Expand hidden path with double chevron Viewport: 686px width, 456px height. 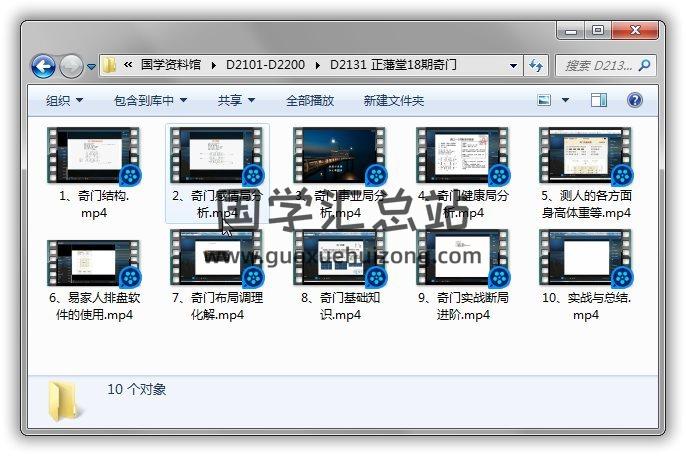128,65
